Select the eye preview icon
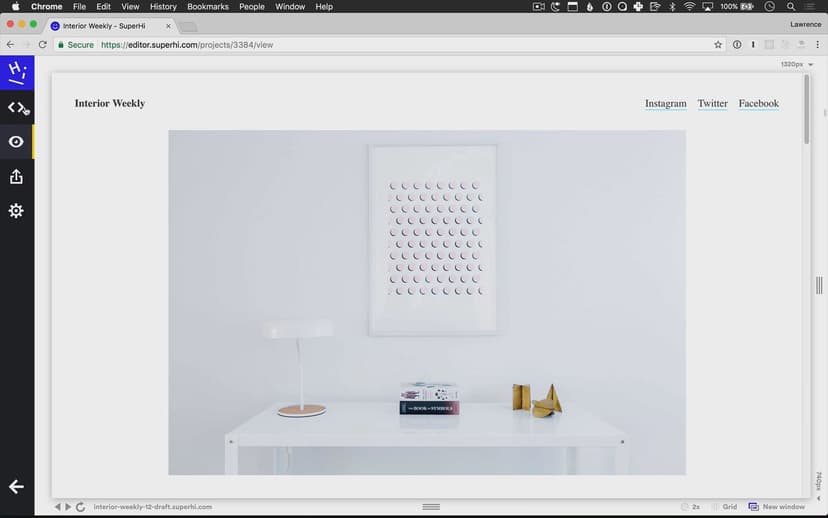The height and width of the screenshot is (518, 828). coord(16,142)
